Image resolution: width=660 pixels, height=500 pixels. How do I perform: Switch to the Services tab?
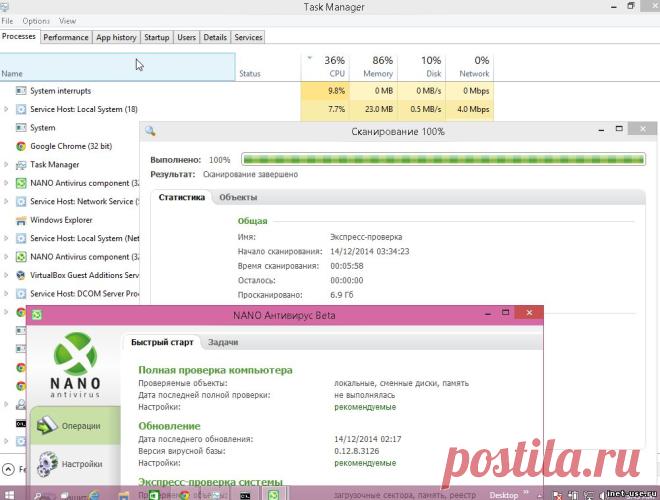[248, 37]
